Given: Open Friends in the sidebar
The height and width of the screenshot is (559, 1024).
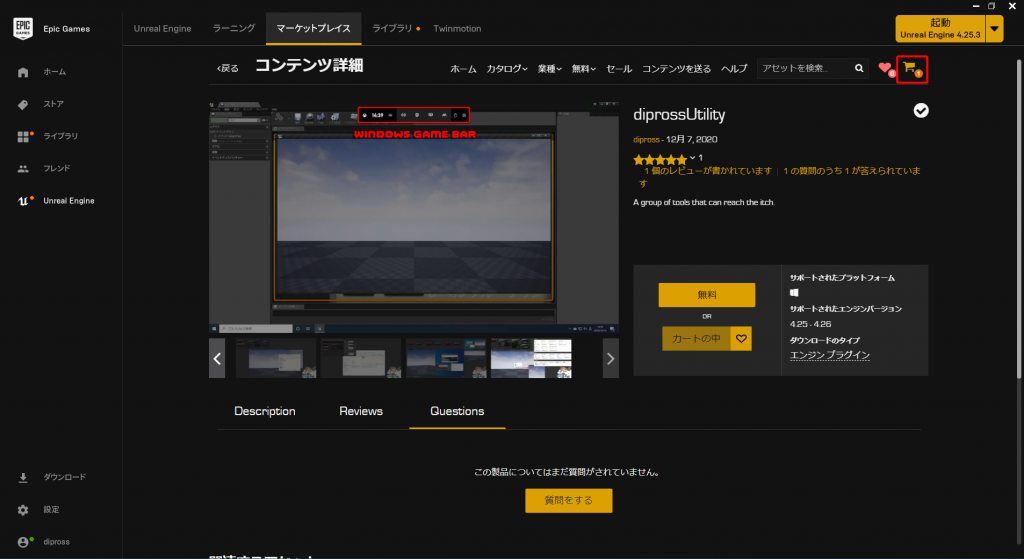Looking at the screenshot, I should point(43,168).
